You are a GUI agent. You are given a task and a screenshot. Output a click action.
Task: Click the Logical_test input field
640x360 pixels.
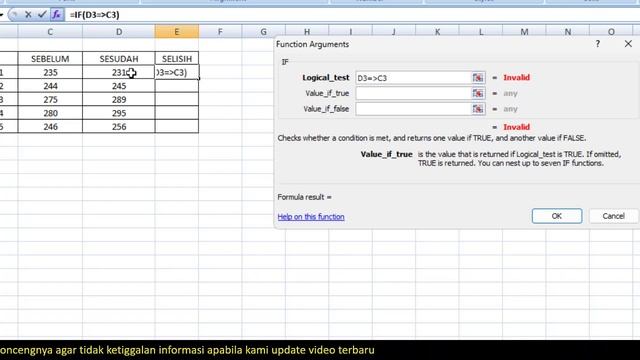click(413, 78)
